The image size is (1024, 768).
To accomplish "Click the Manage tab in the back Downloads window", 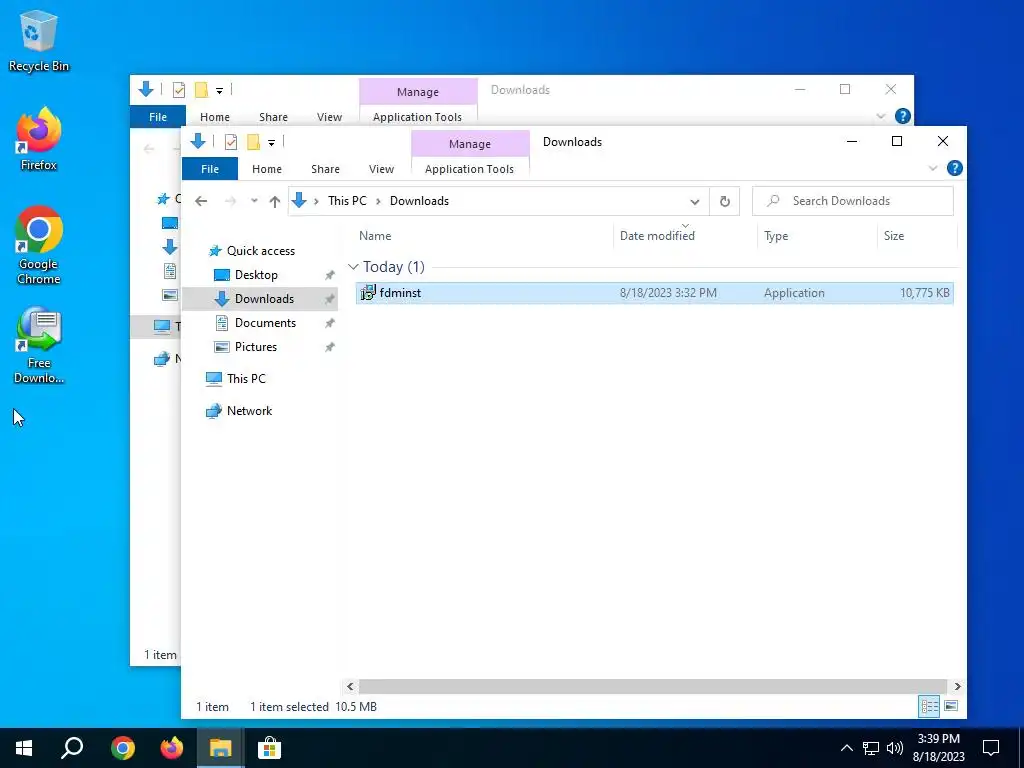I will pyautogui.click(x=418, y=92).
